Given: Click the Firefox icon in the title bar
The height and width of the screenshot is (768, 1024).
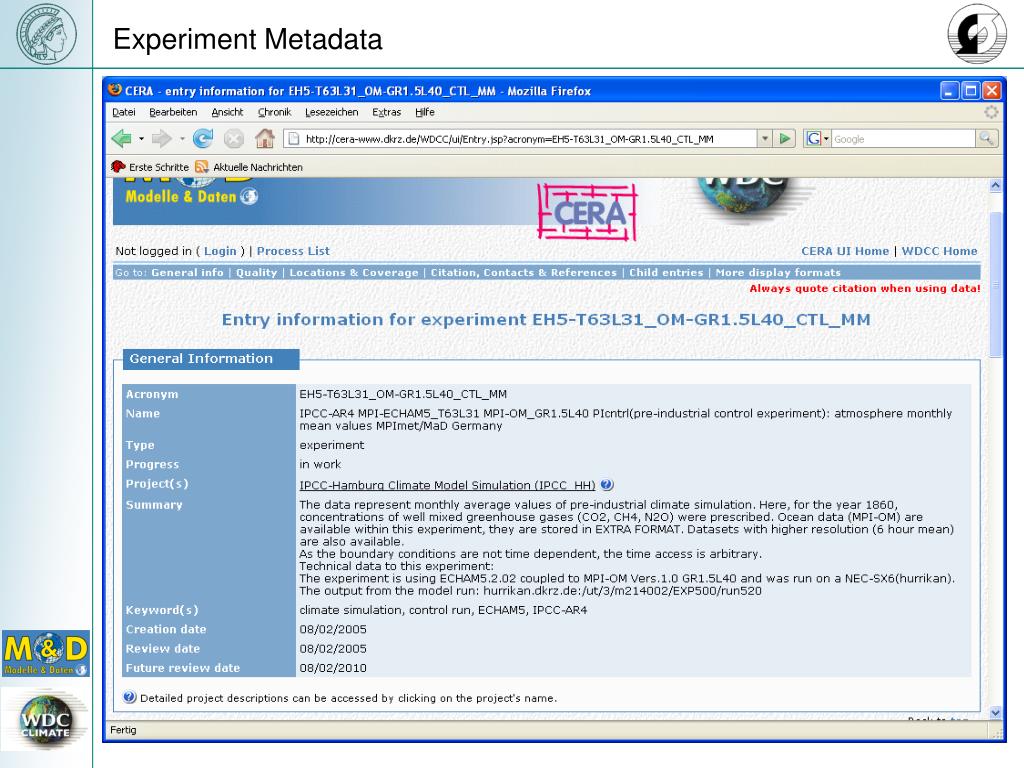Looking at the screenshot, I should point(116,90).
